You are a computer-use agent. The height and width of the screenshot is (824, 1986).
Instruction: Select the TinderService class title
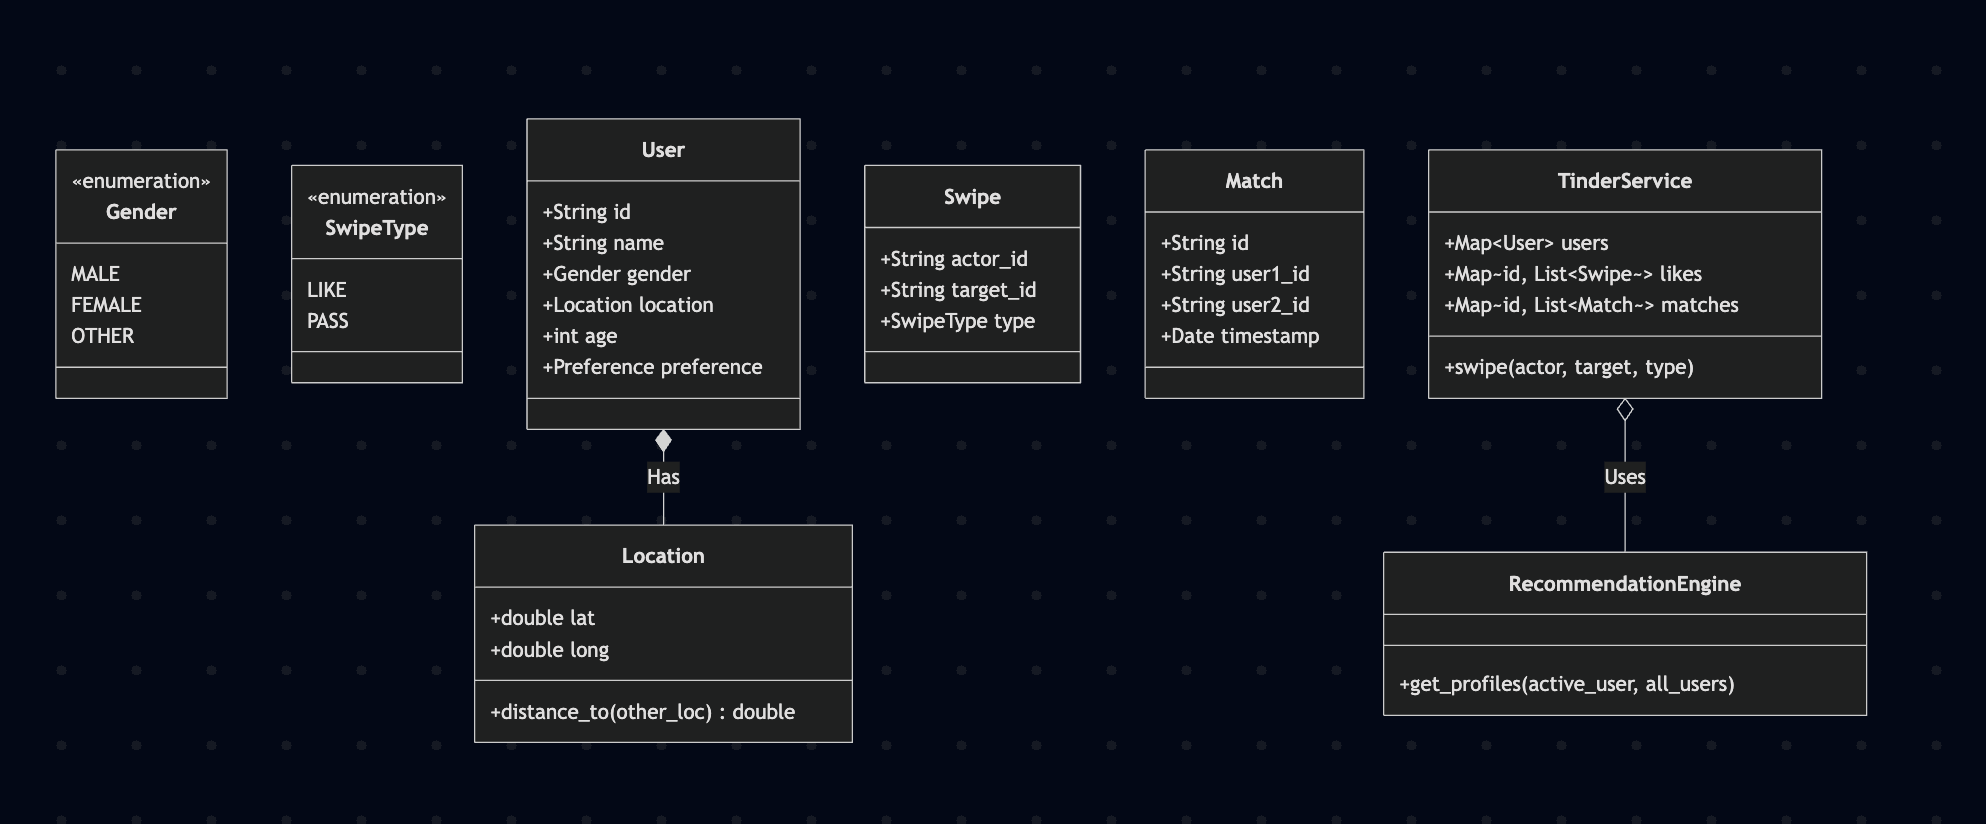[1624, 181]
